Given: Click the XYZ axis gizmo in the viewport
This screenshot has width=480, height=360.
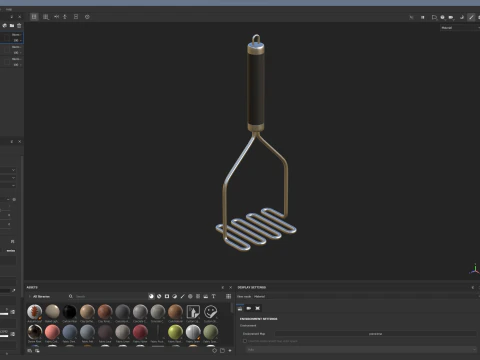Looking at the screenshot, I should coord(474,269).
